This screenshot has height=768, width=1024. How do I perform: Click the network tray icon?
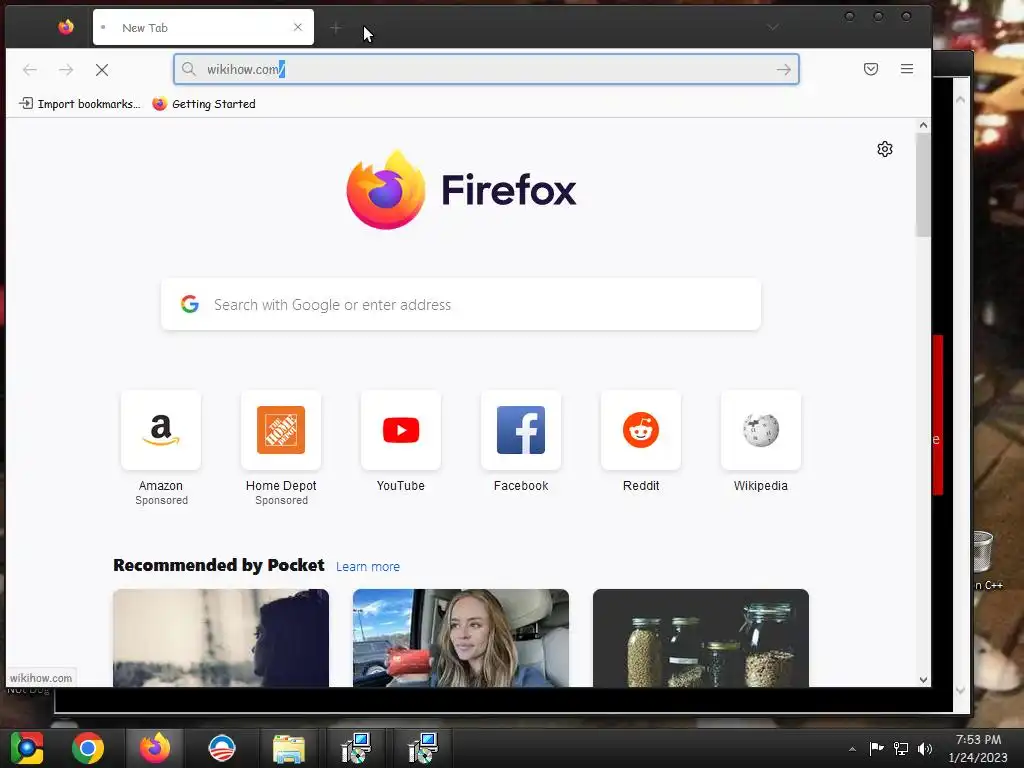pos(901,749)
